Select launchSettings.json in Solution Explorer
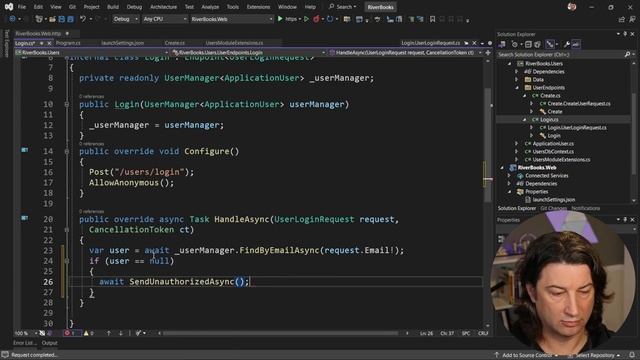This screenshot has width=640, height=360. point(553,200)
